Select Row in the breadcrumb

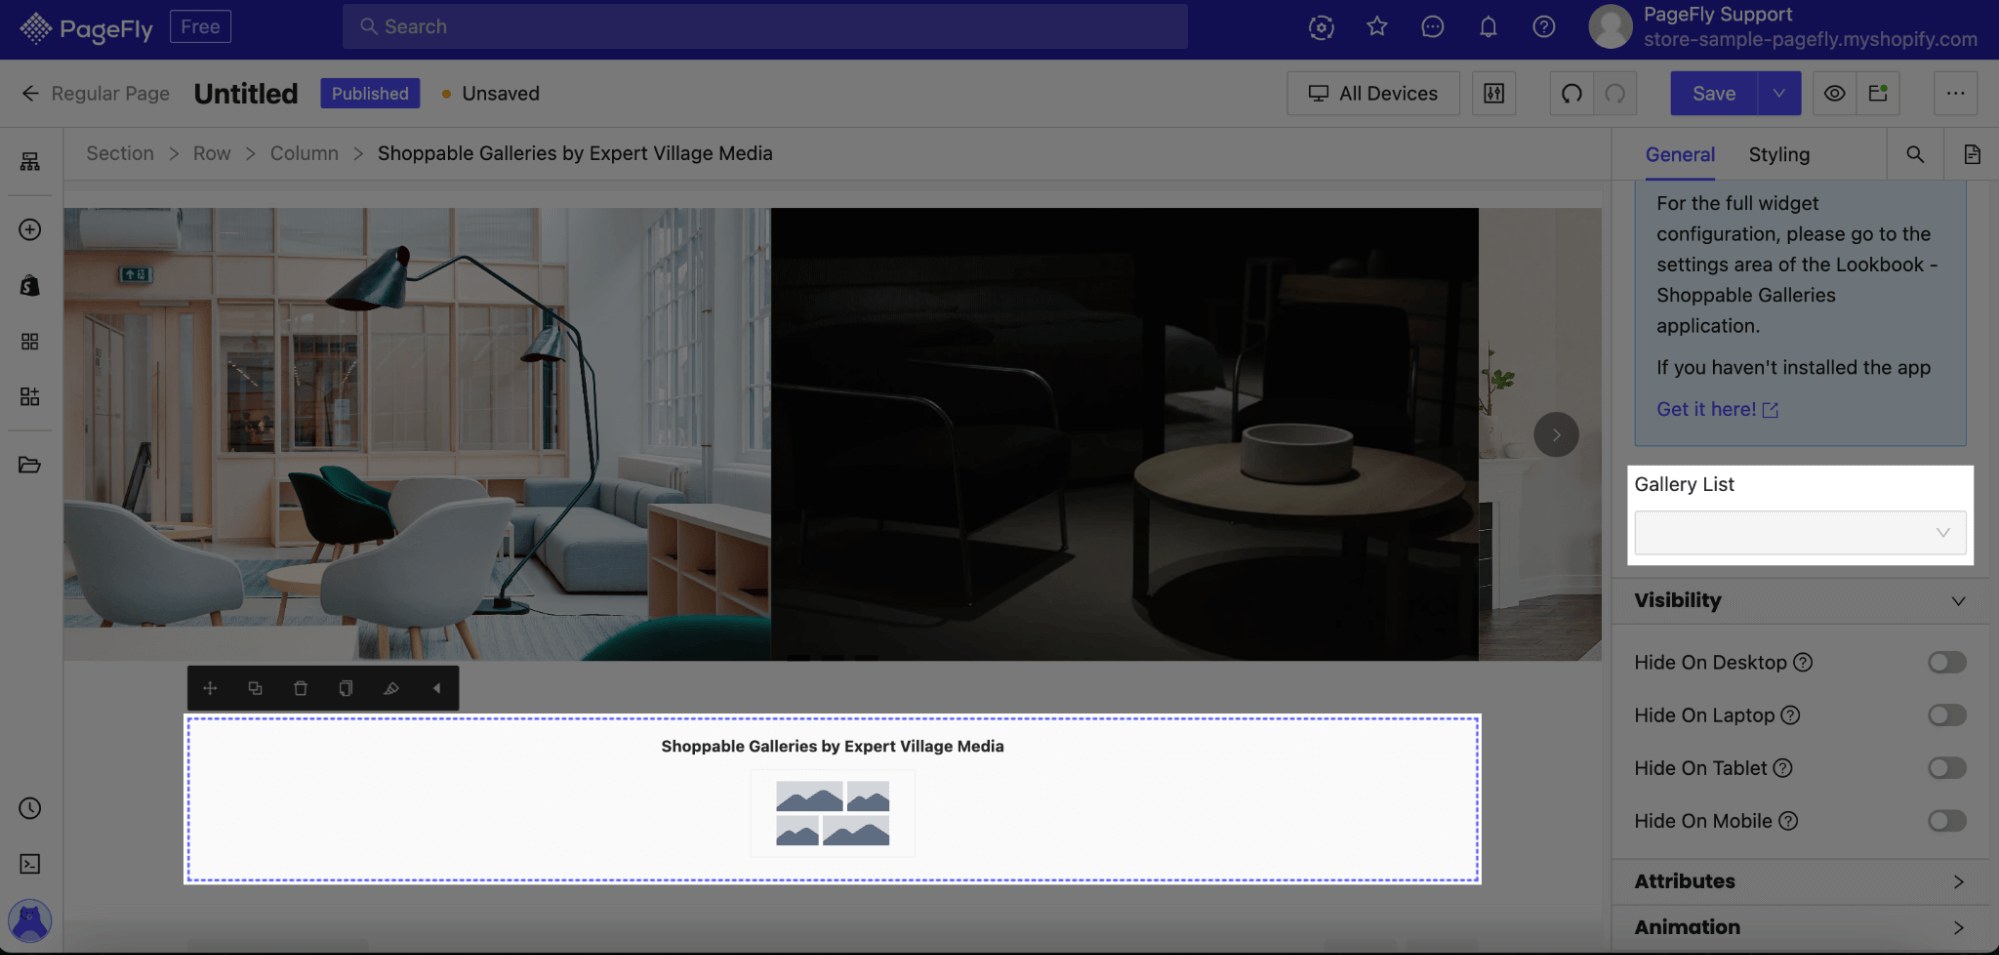(212, 153)
